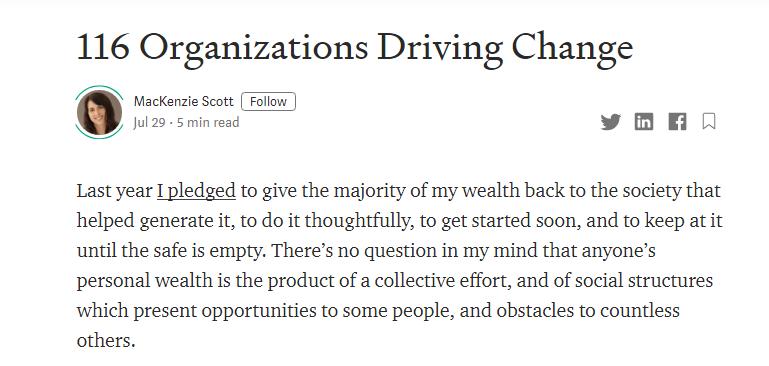Click the number "116" in the headline
The image size is (769, 366).
point(103,47)
